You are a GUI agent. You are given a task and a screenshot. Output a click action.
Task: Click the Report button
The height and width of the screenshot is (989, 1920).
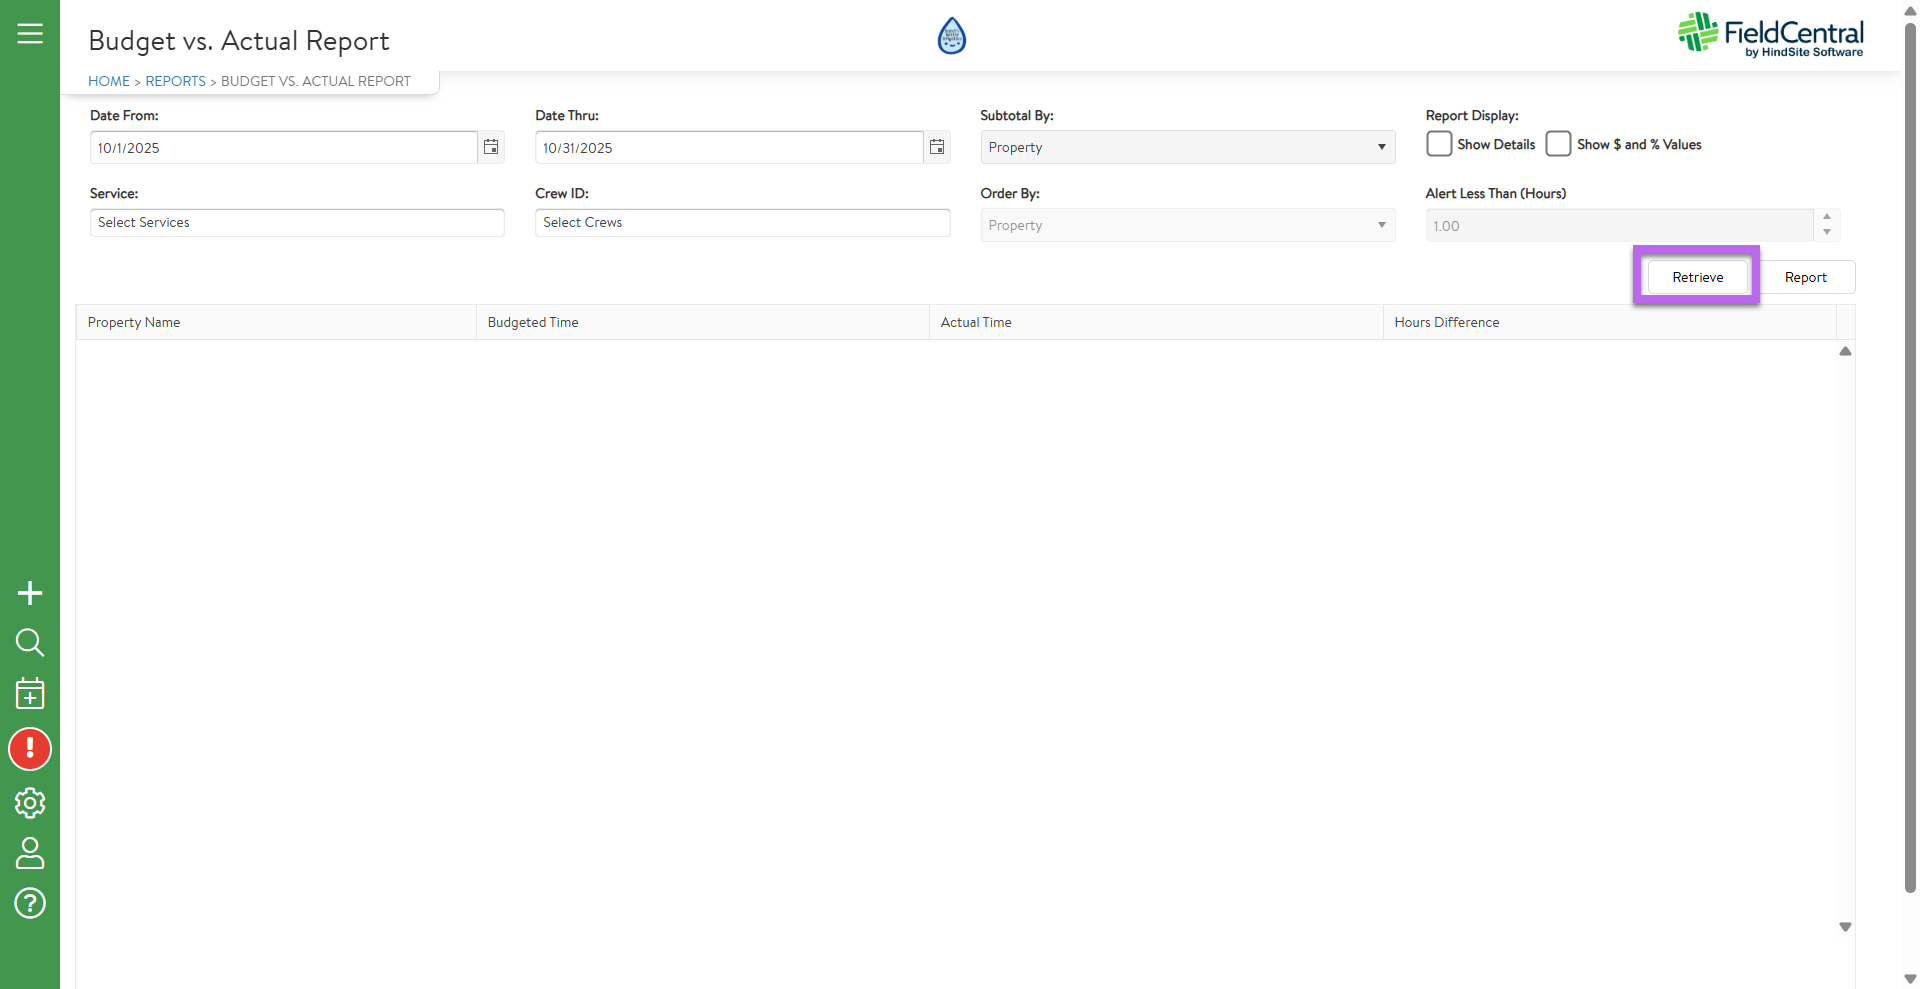pos(1805,277)
